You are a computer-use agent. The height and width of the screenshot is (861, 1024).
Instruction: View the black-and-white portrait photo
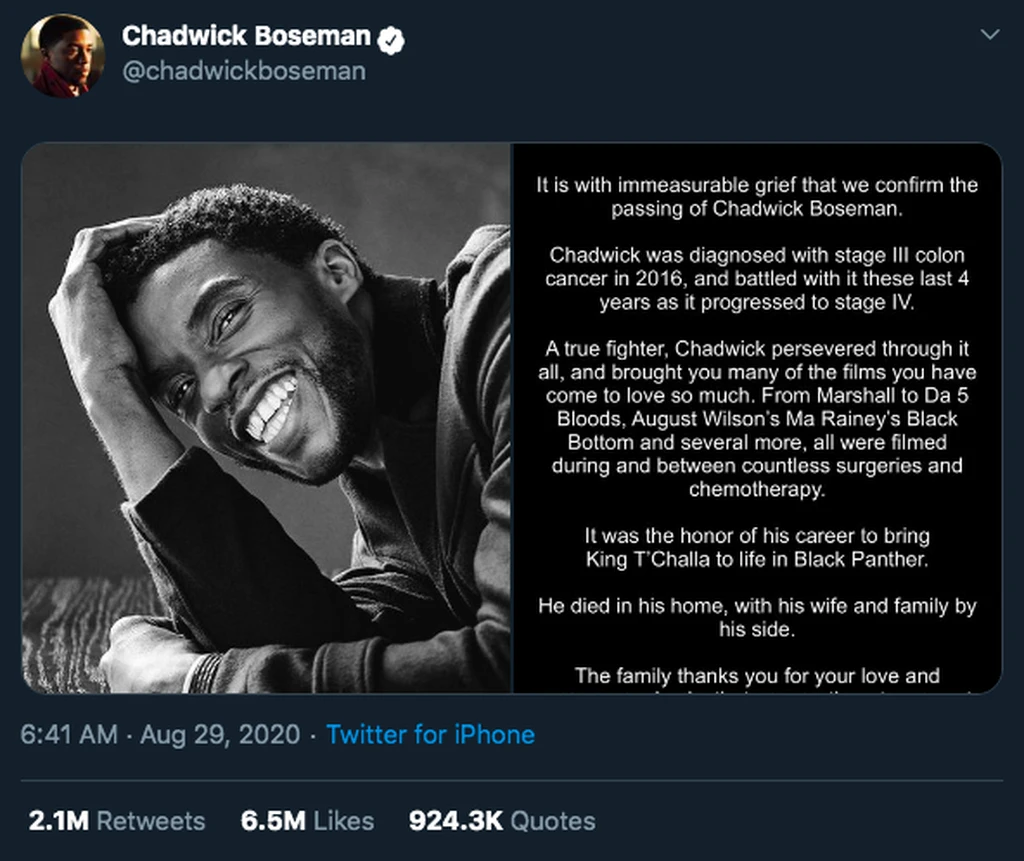click(x=266, y=418)
